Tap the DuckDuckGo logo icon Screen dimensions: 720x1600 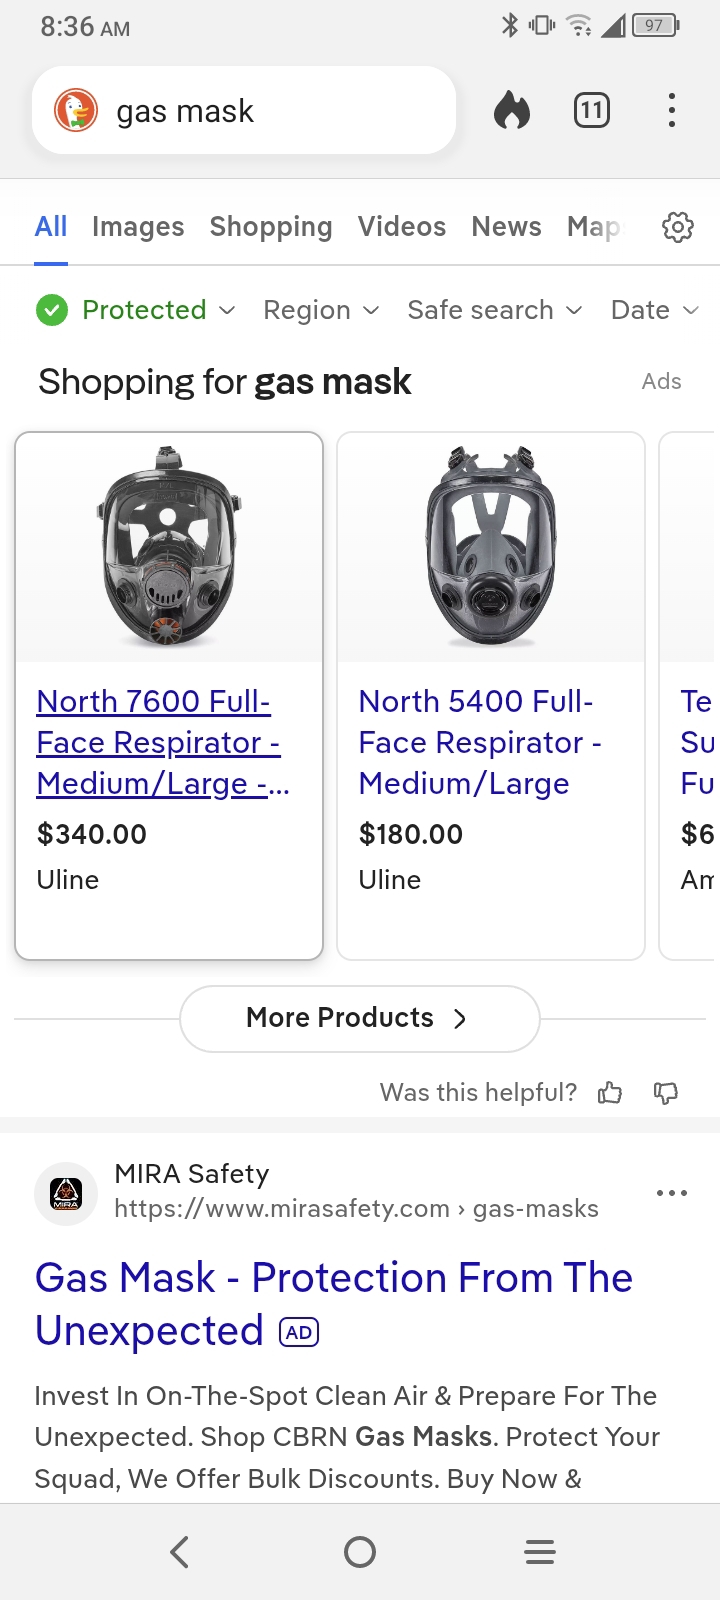(75, 110)
